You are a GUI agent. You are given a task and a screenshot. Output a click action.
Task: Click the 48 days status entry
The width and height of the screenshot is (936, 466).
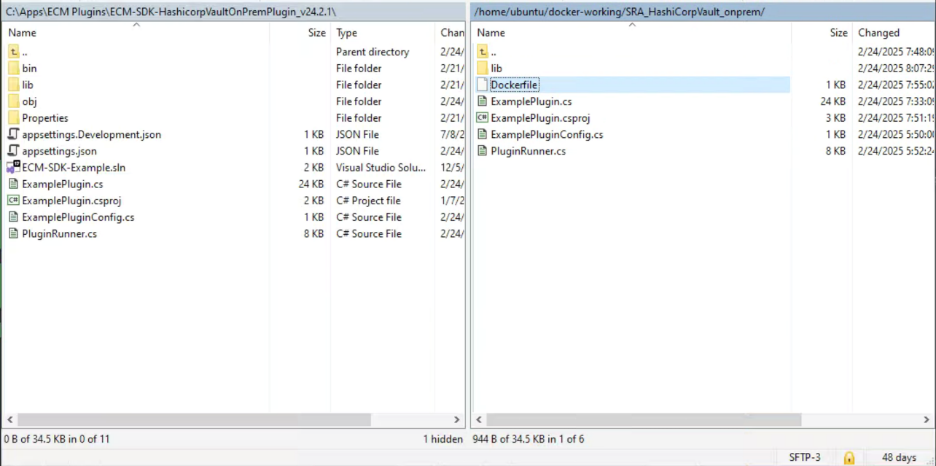899,458
